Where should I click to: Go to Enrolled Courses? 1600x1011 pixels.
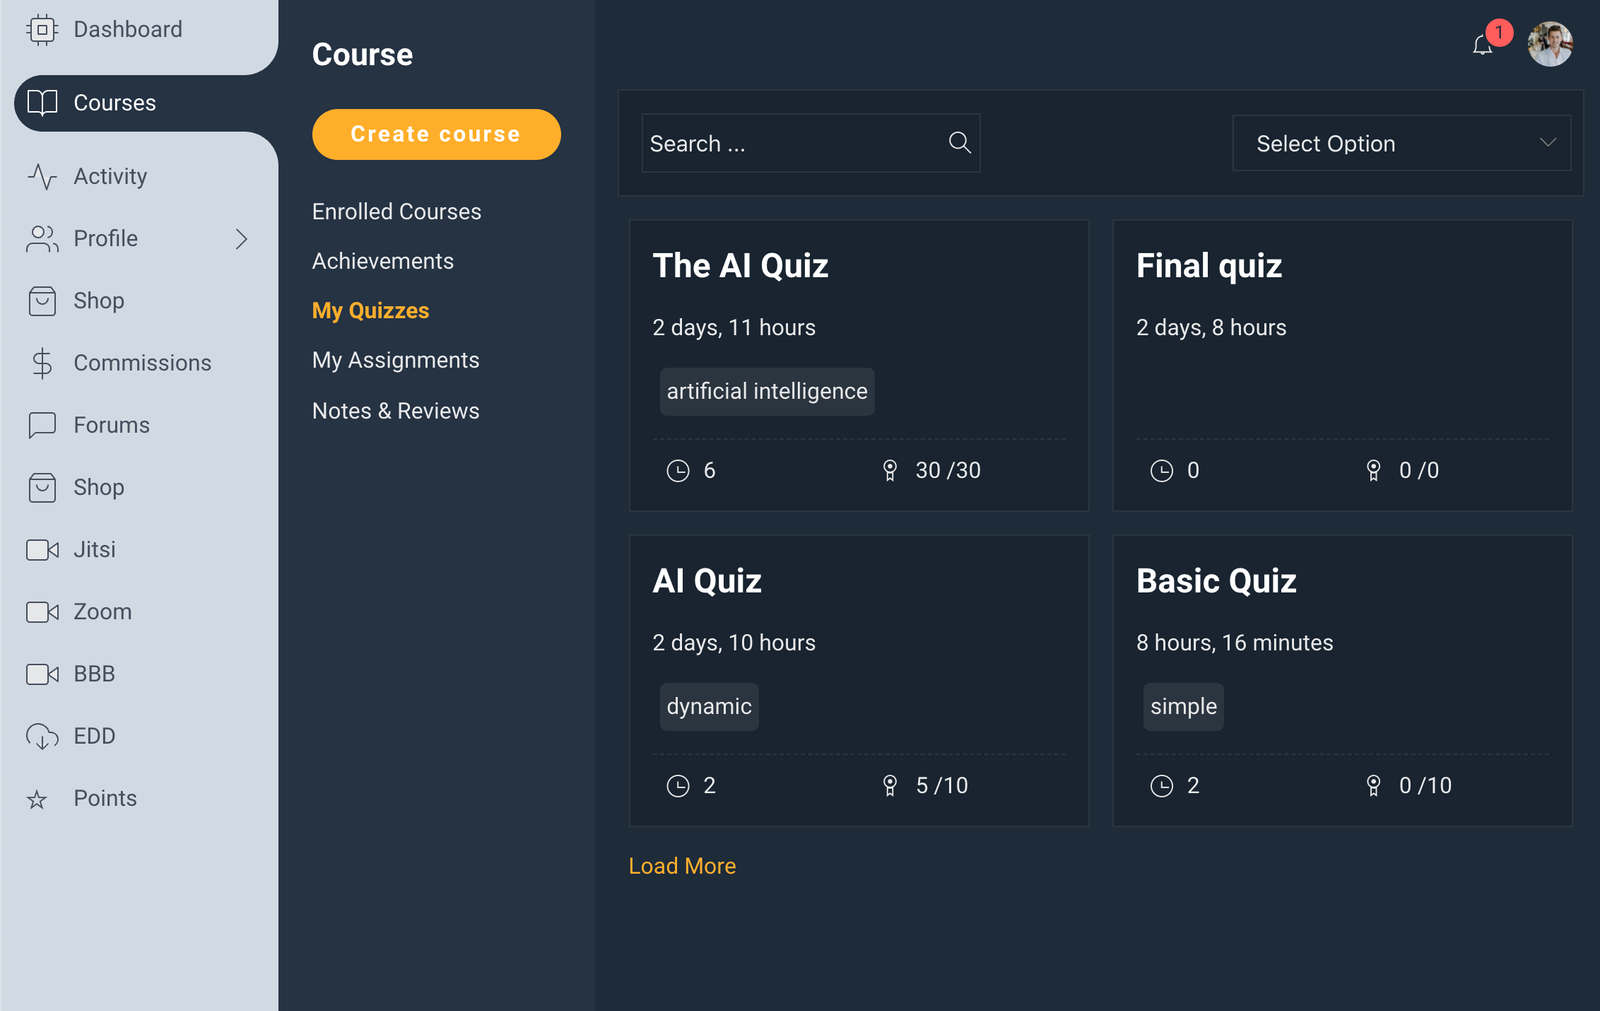click(396, 212)
